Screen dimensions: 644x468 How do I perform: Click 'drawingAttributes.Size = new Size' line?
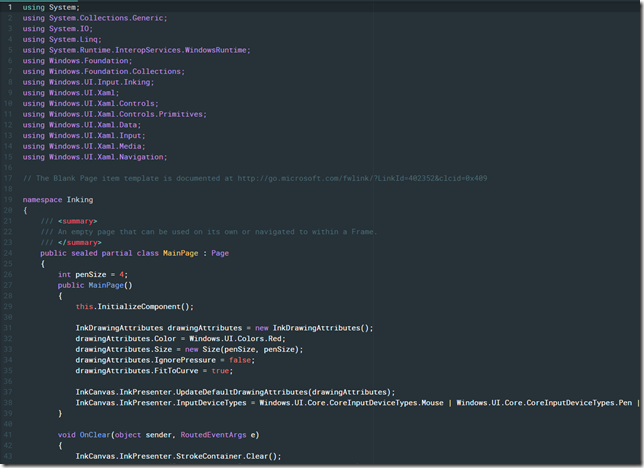click(189, 349)
